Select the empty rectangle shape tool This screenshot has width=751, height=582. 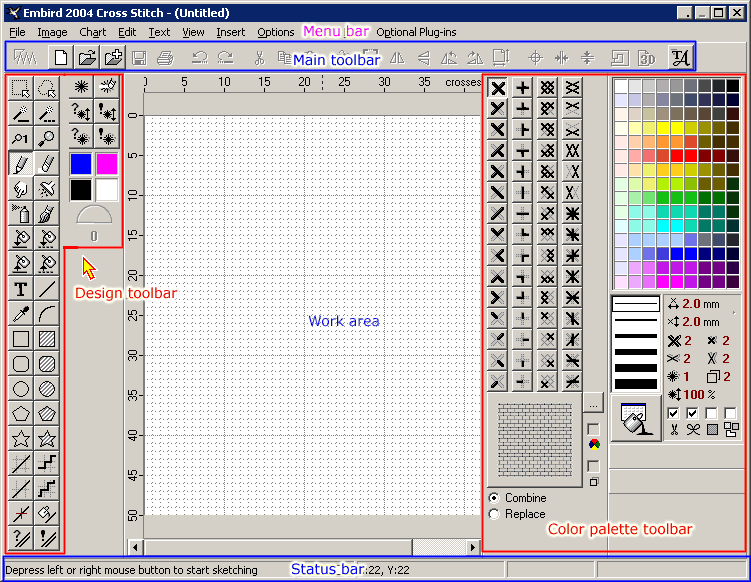click(21, 339)
